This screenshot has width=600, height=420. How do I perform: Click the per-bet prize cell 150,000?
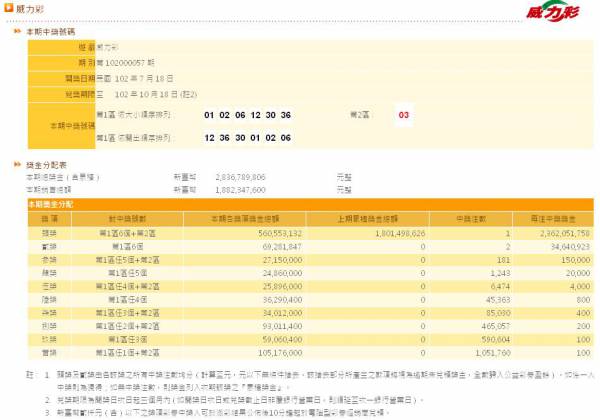(x=576, y=260)
